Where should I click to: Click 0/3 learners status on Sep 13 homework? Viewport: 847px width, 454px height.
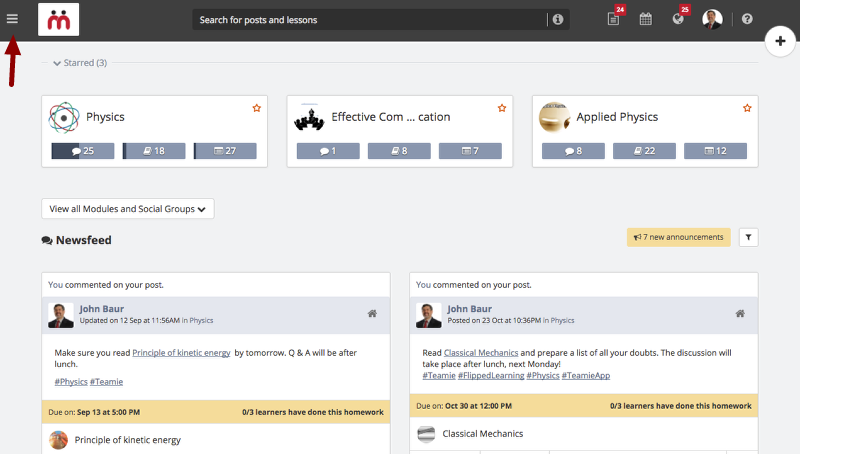[313, 412]
